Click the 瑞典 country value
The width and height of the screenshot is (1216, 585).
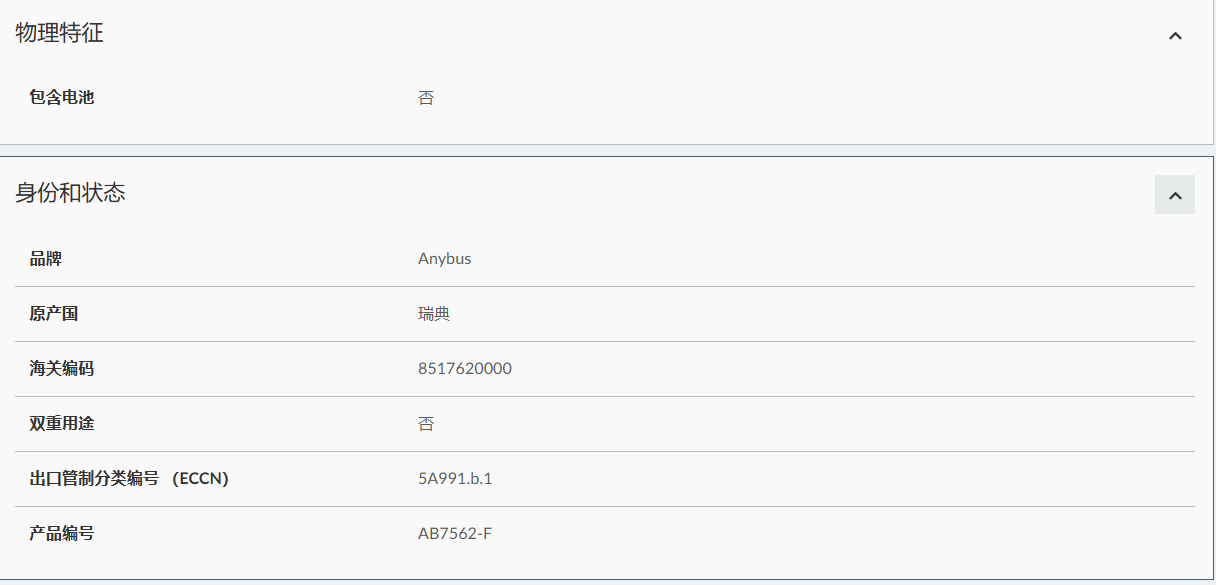(x=434, y=314)
